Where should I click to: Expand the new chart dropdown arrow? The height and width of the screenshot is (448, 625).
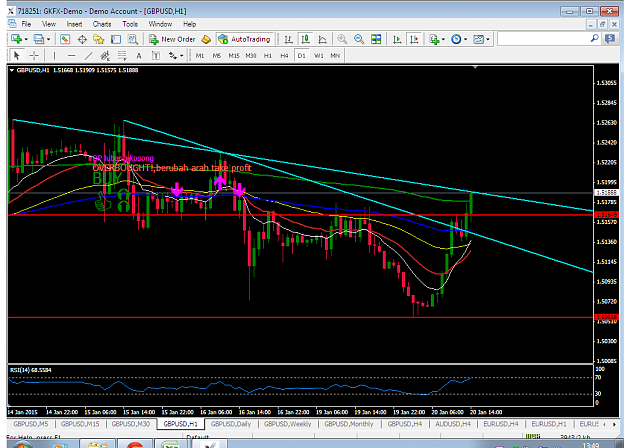[26, 39]
